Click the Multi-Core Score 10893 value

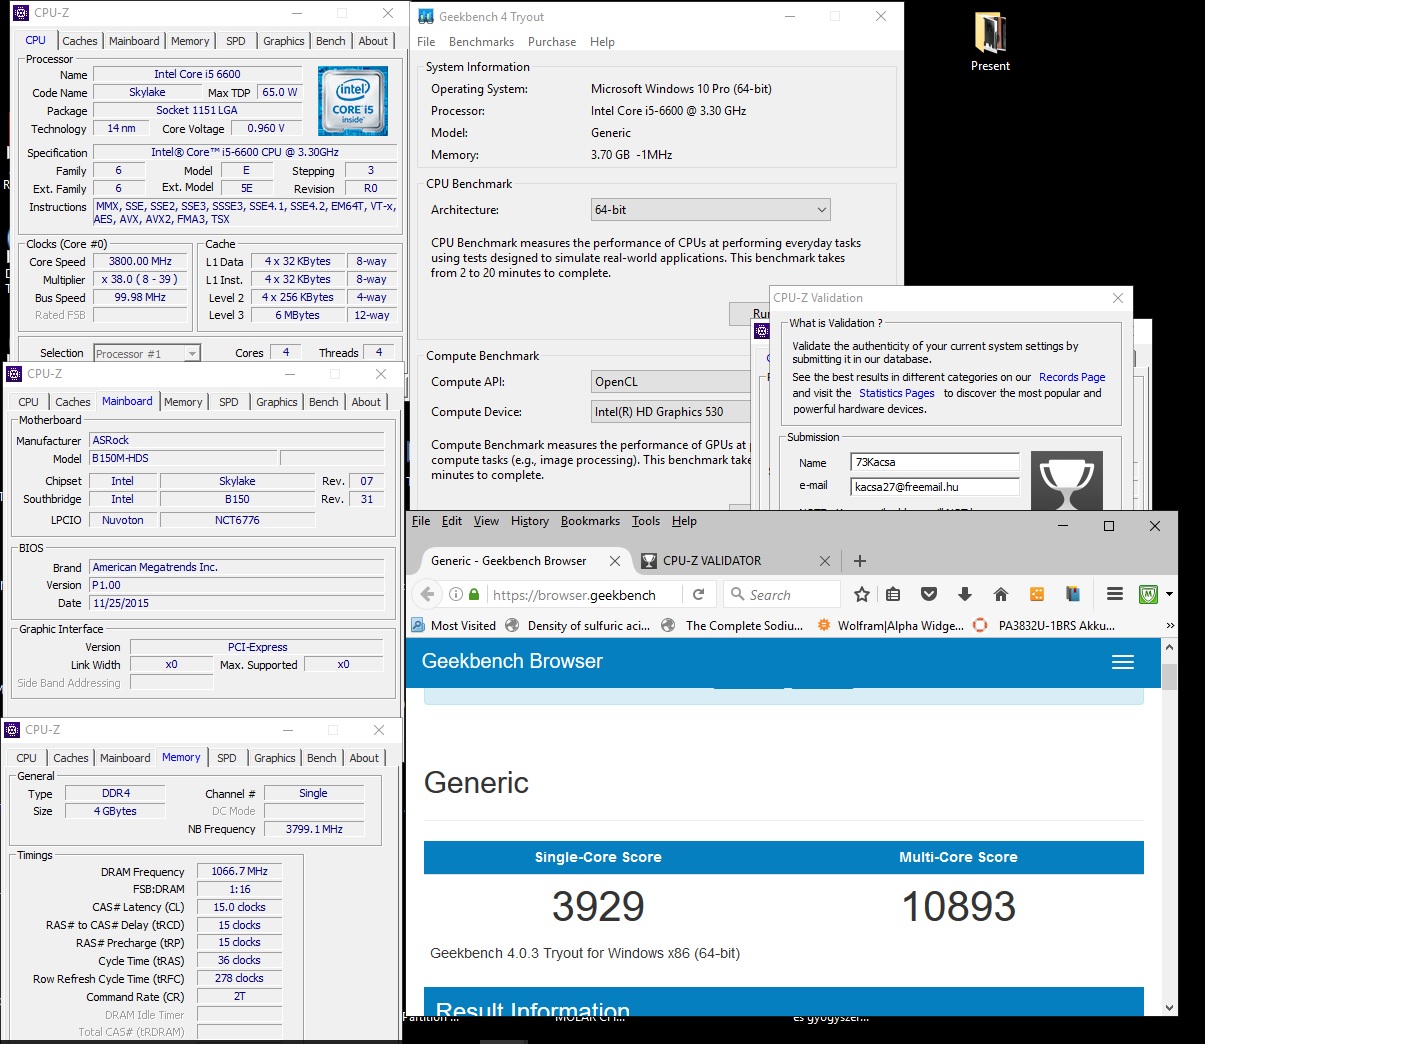958,906
